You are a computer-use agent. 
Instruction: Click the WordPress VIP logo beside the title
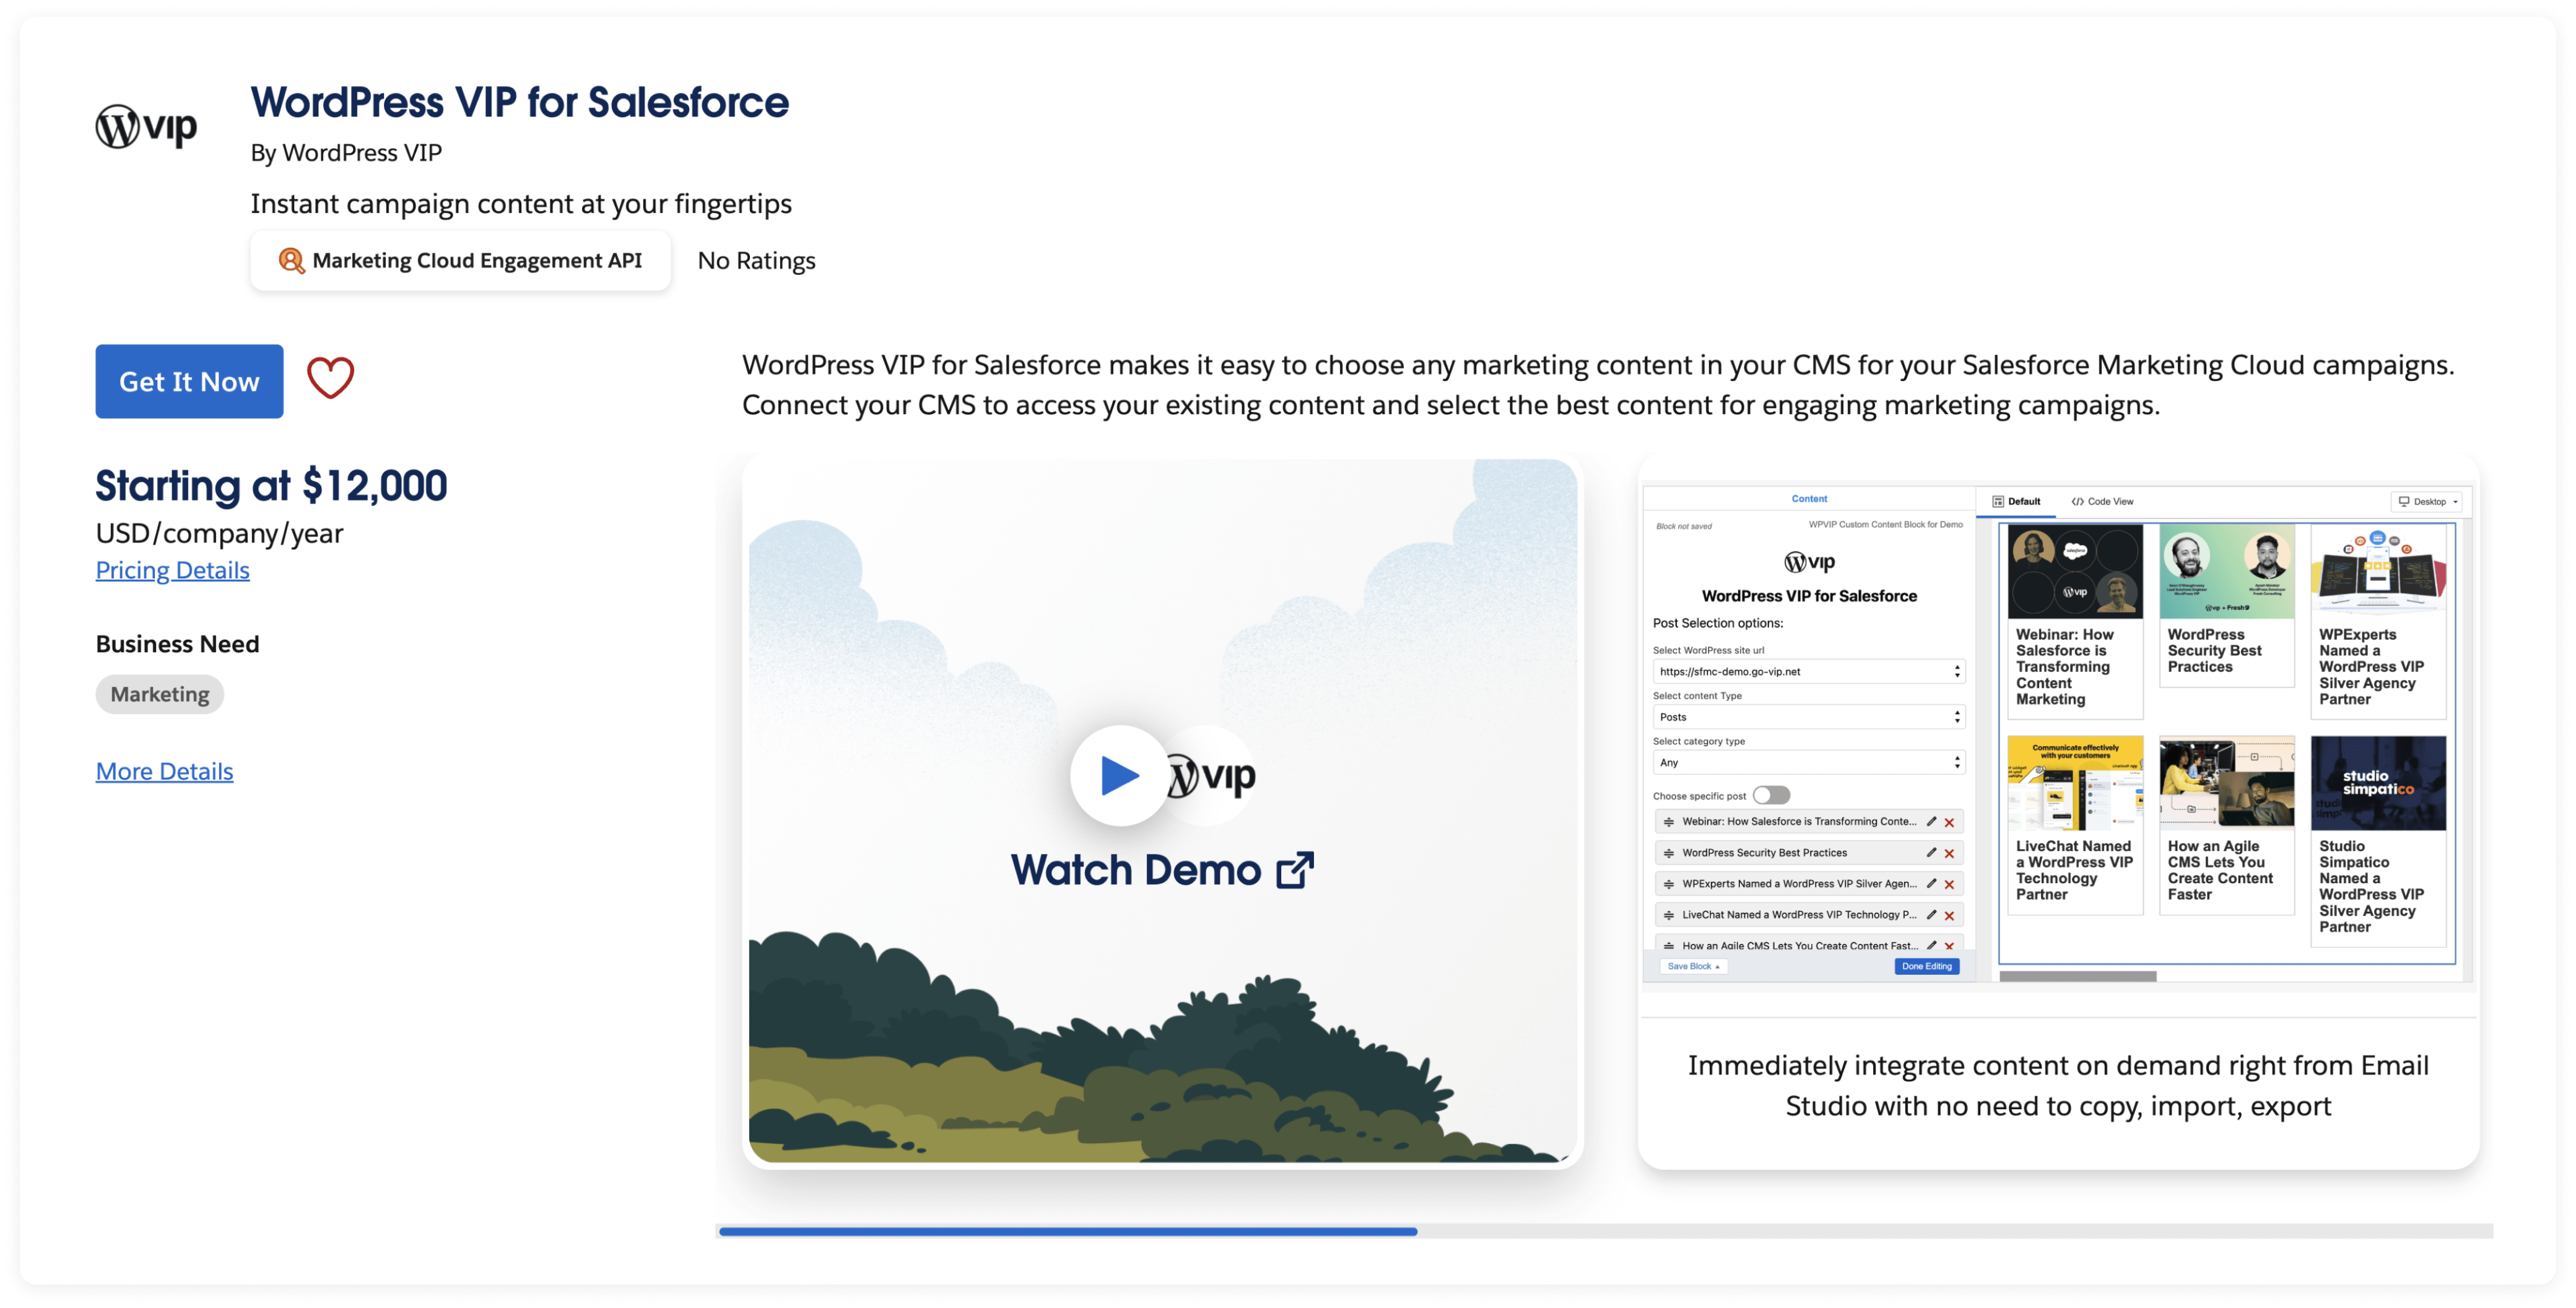(146, 126)
